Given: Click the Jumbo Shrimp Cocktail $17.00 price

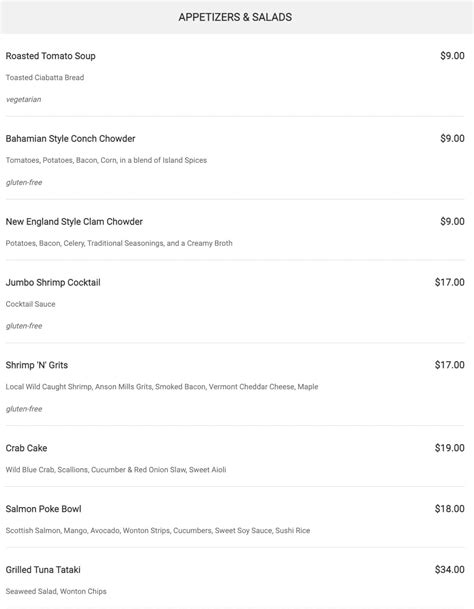Looking at the screenshot, I should tap(450, 282).
